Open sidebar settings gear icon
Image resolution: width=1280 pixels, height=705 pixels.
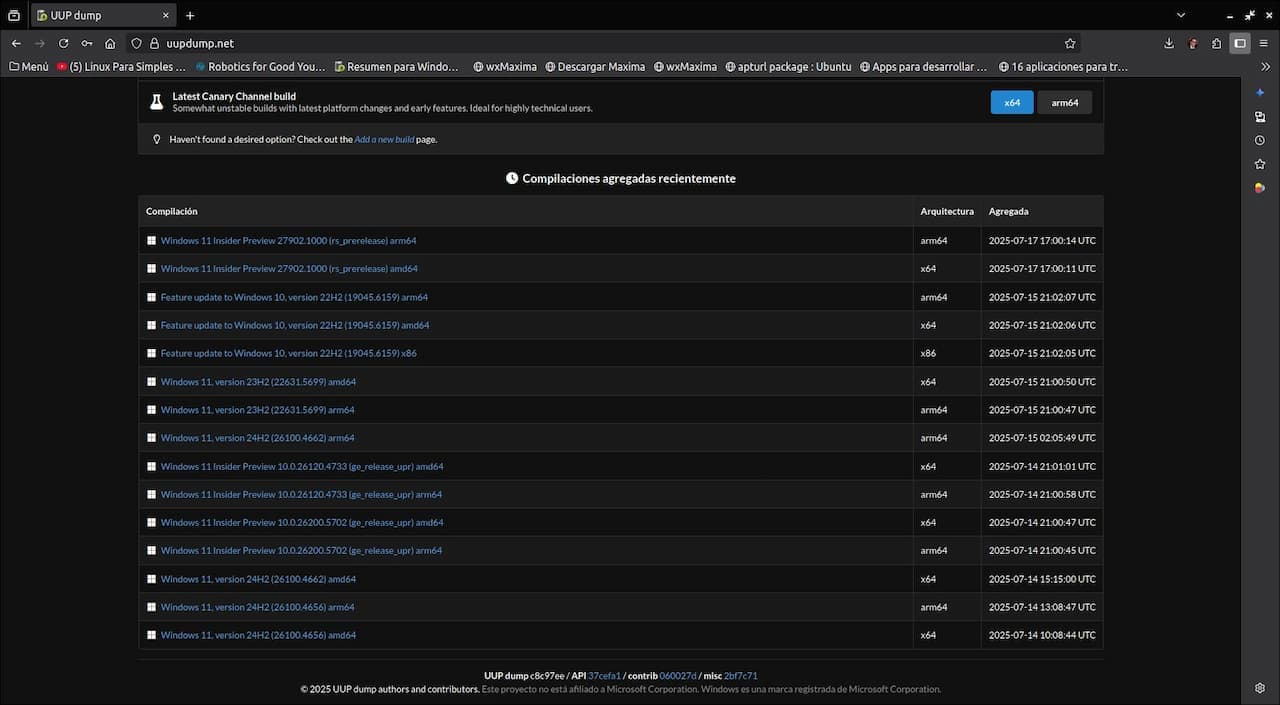(1260, 688)
